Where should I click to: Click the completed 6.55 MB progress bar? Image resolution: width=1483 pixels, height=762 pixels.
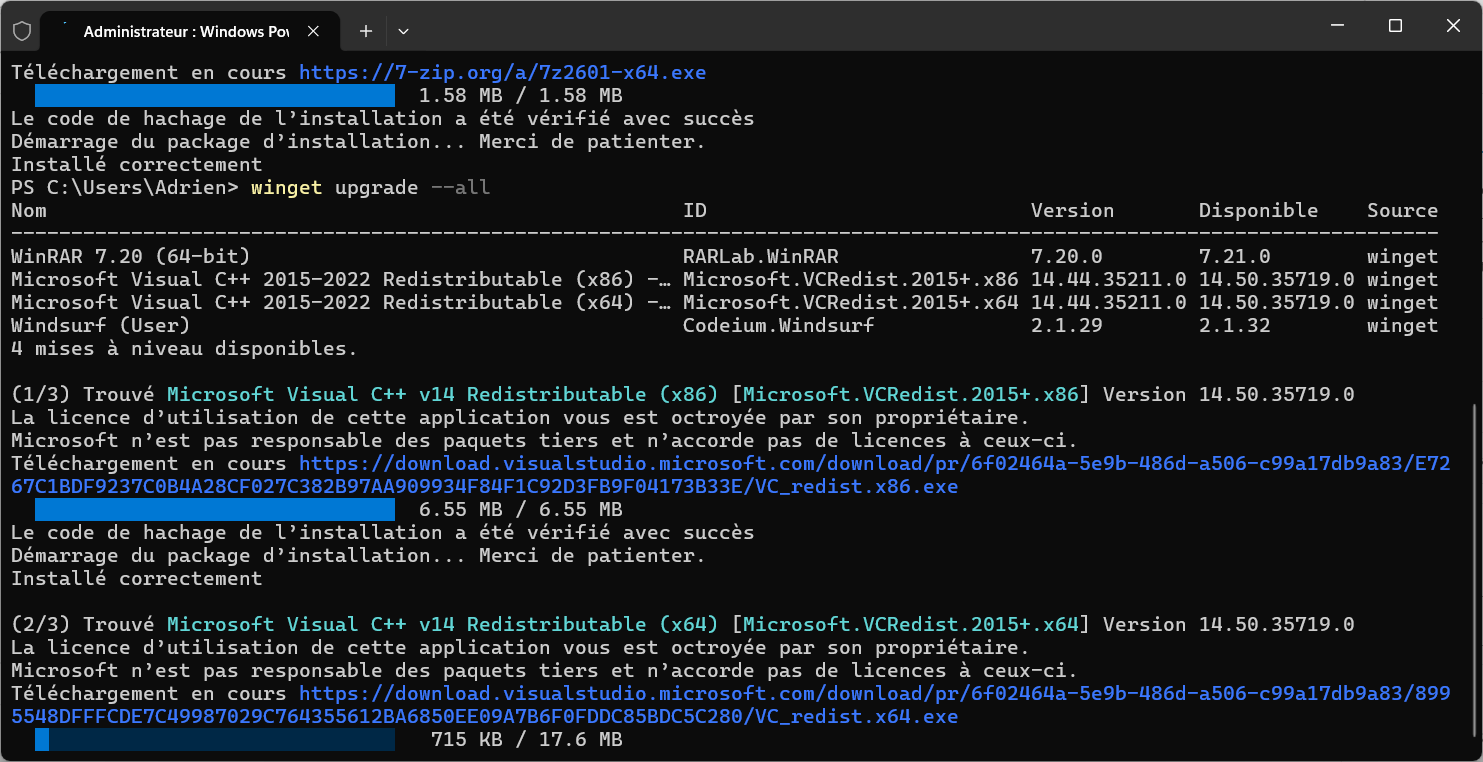215,510
